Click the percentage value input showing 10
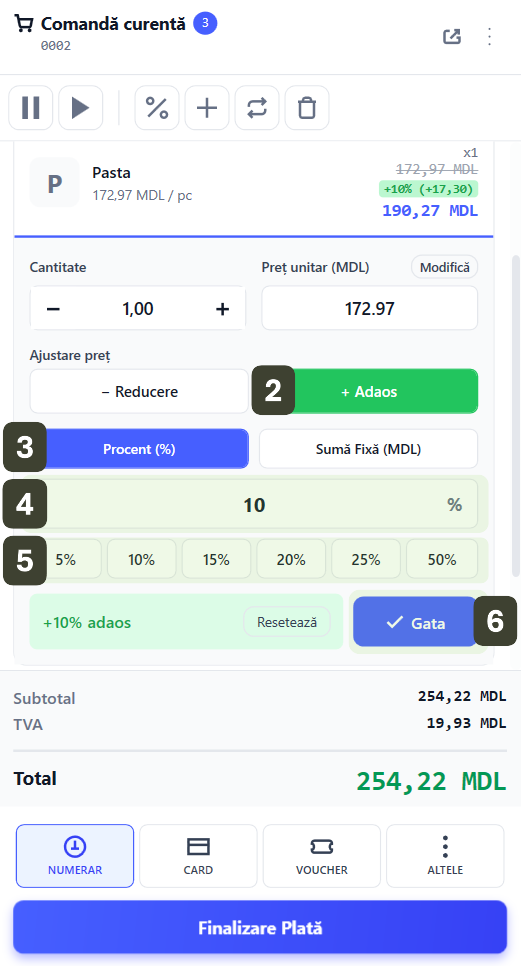Screen dimensions: 521x966 [x=254, y=505]
